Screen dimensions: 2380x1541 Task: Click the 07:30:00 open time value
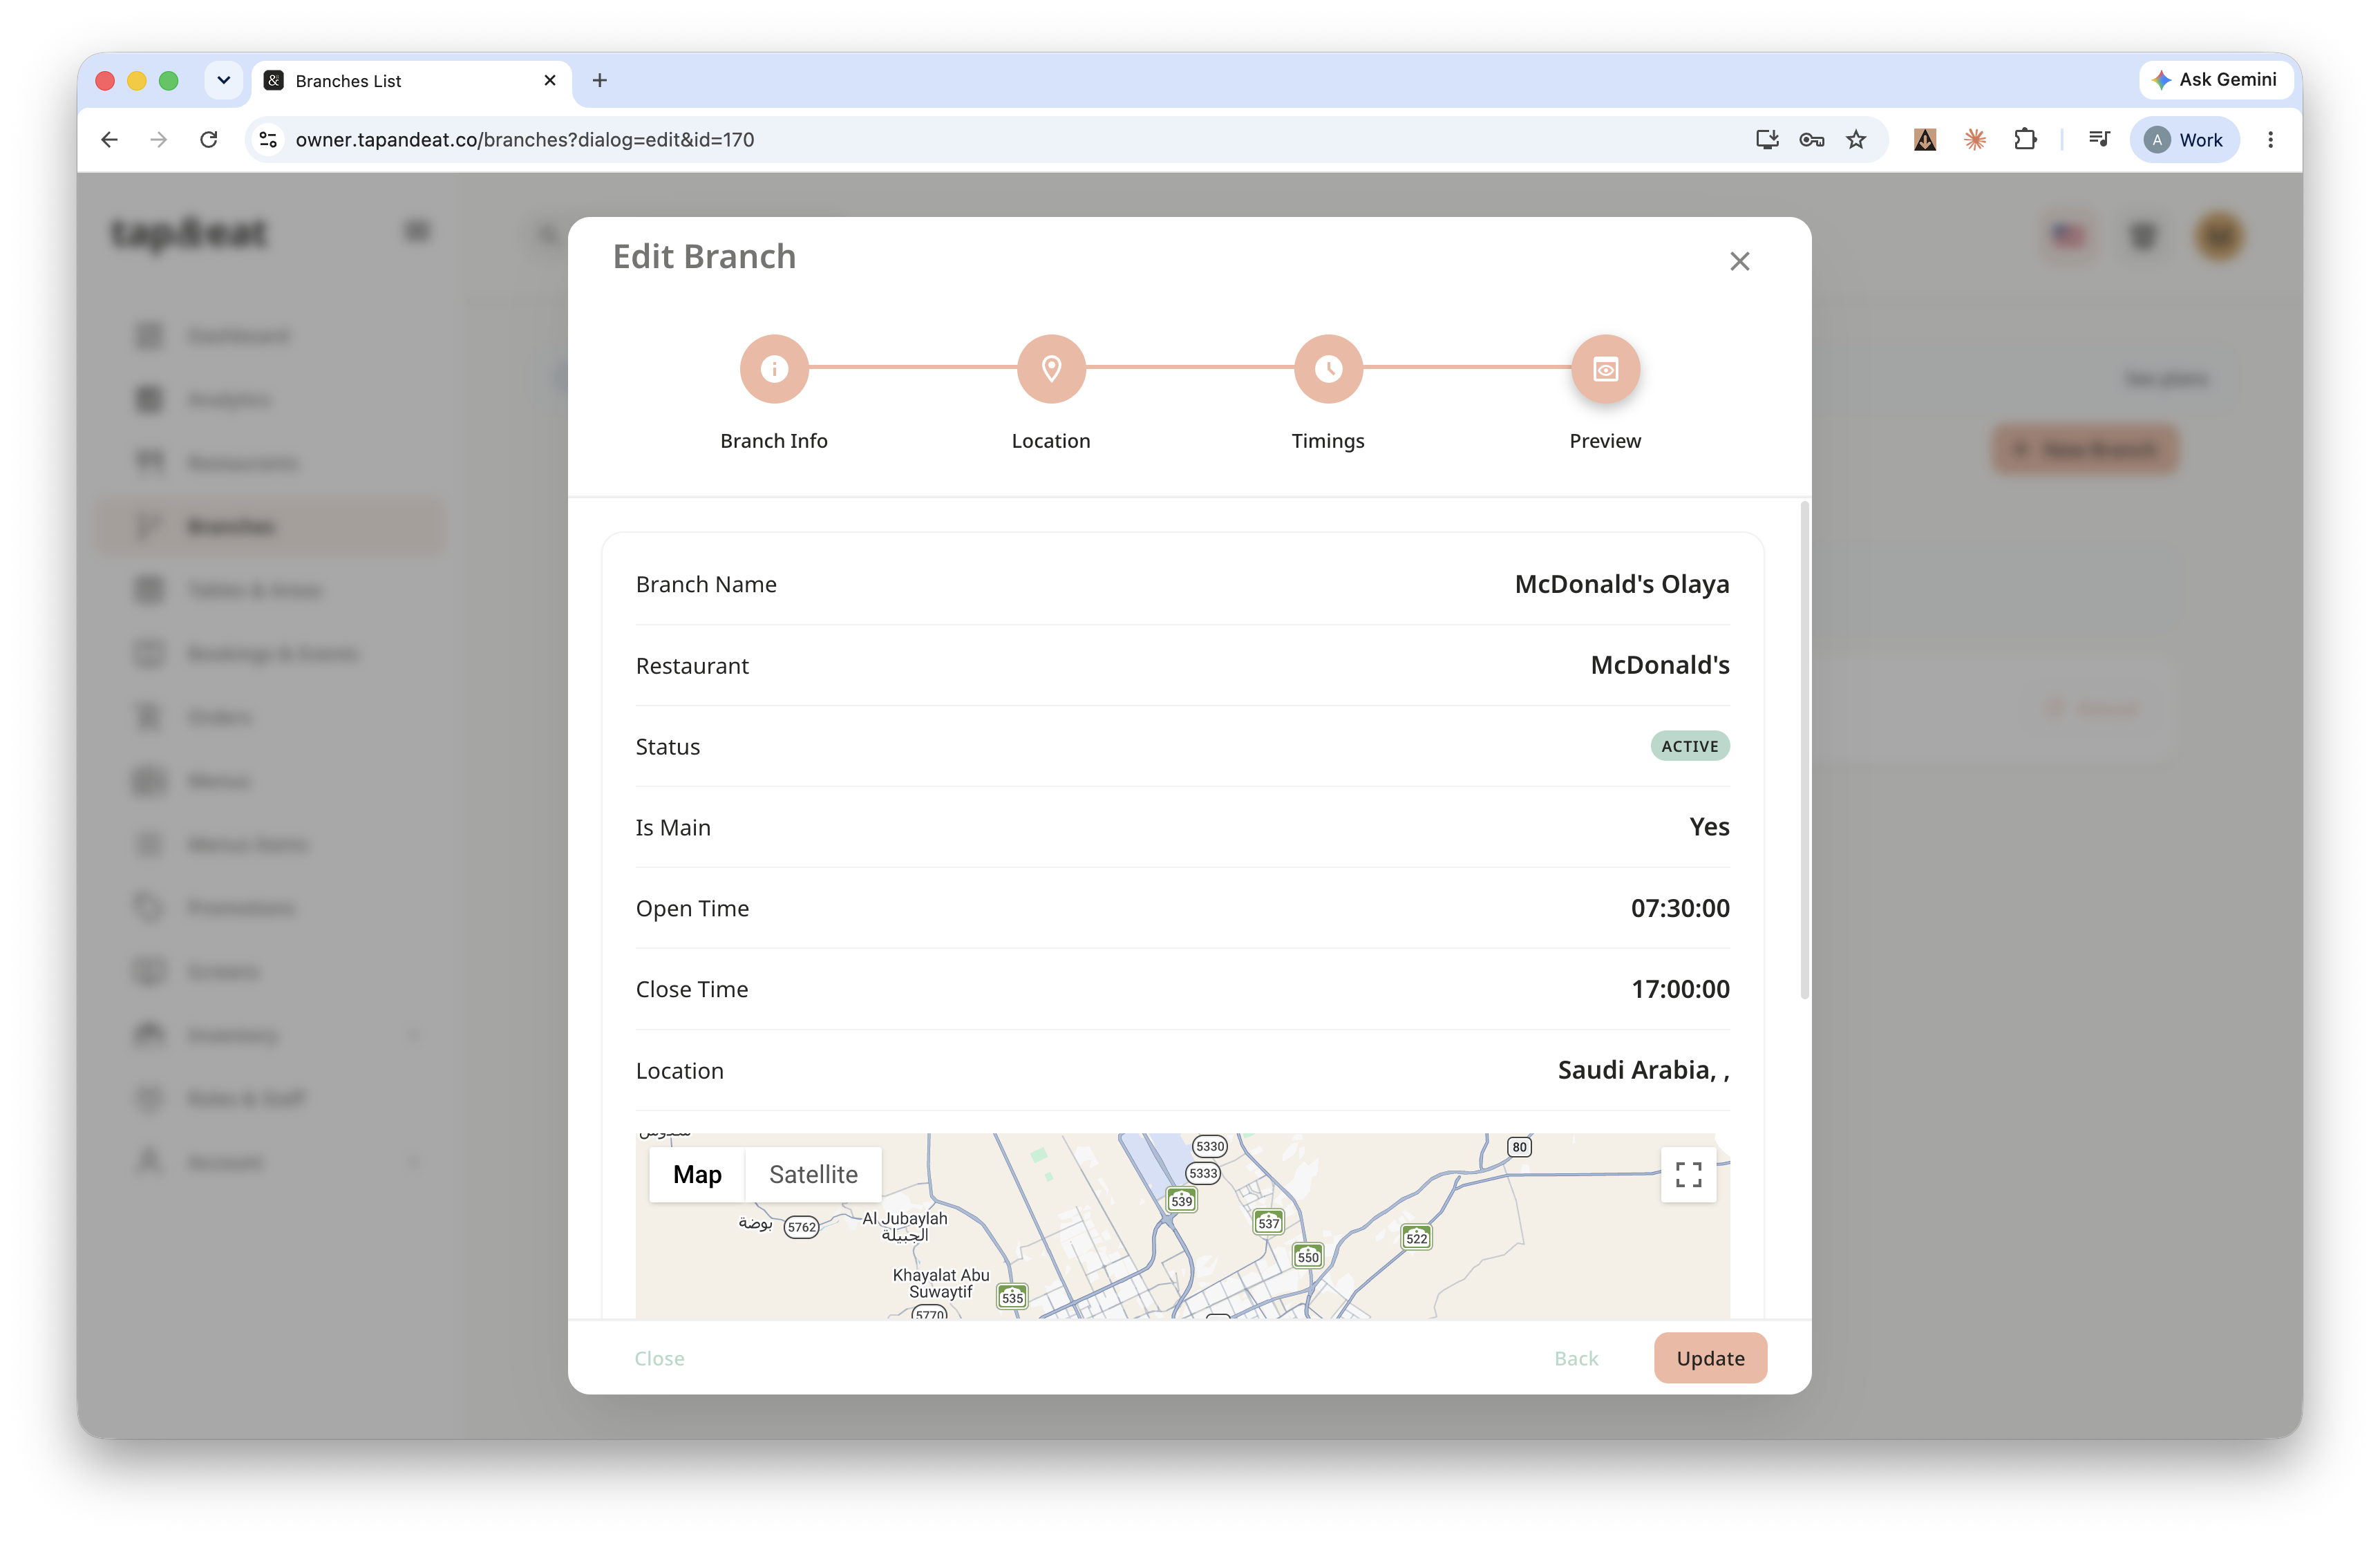(1679, 908)
